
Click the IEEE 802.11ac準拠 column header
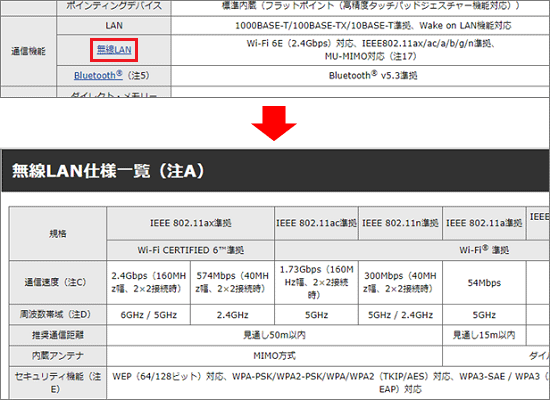(x=316, y=223)
